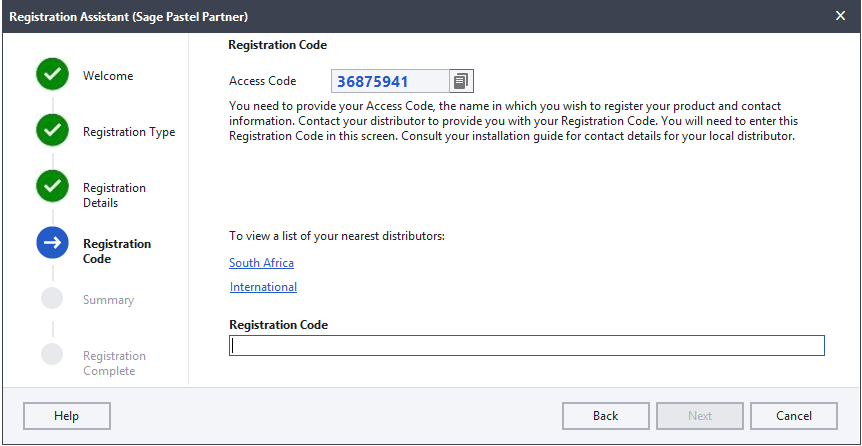862x446 pixels.
Task: Close the Registration Assistant window
Action: point(840,16)
